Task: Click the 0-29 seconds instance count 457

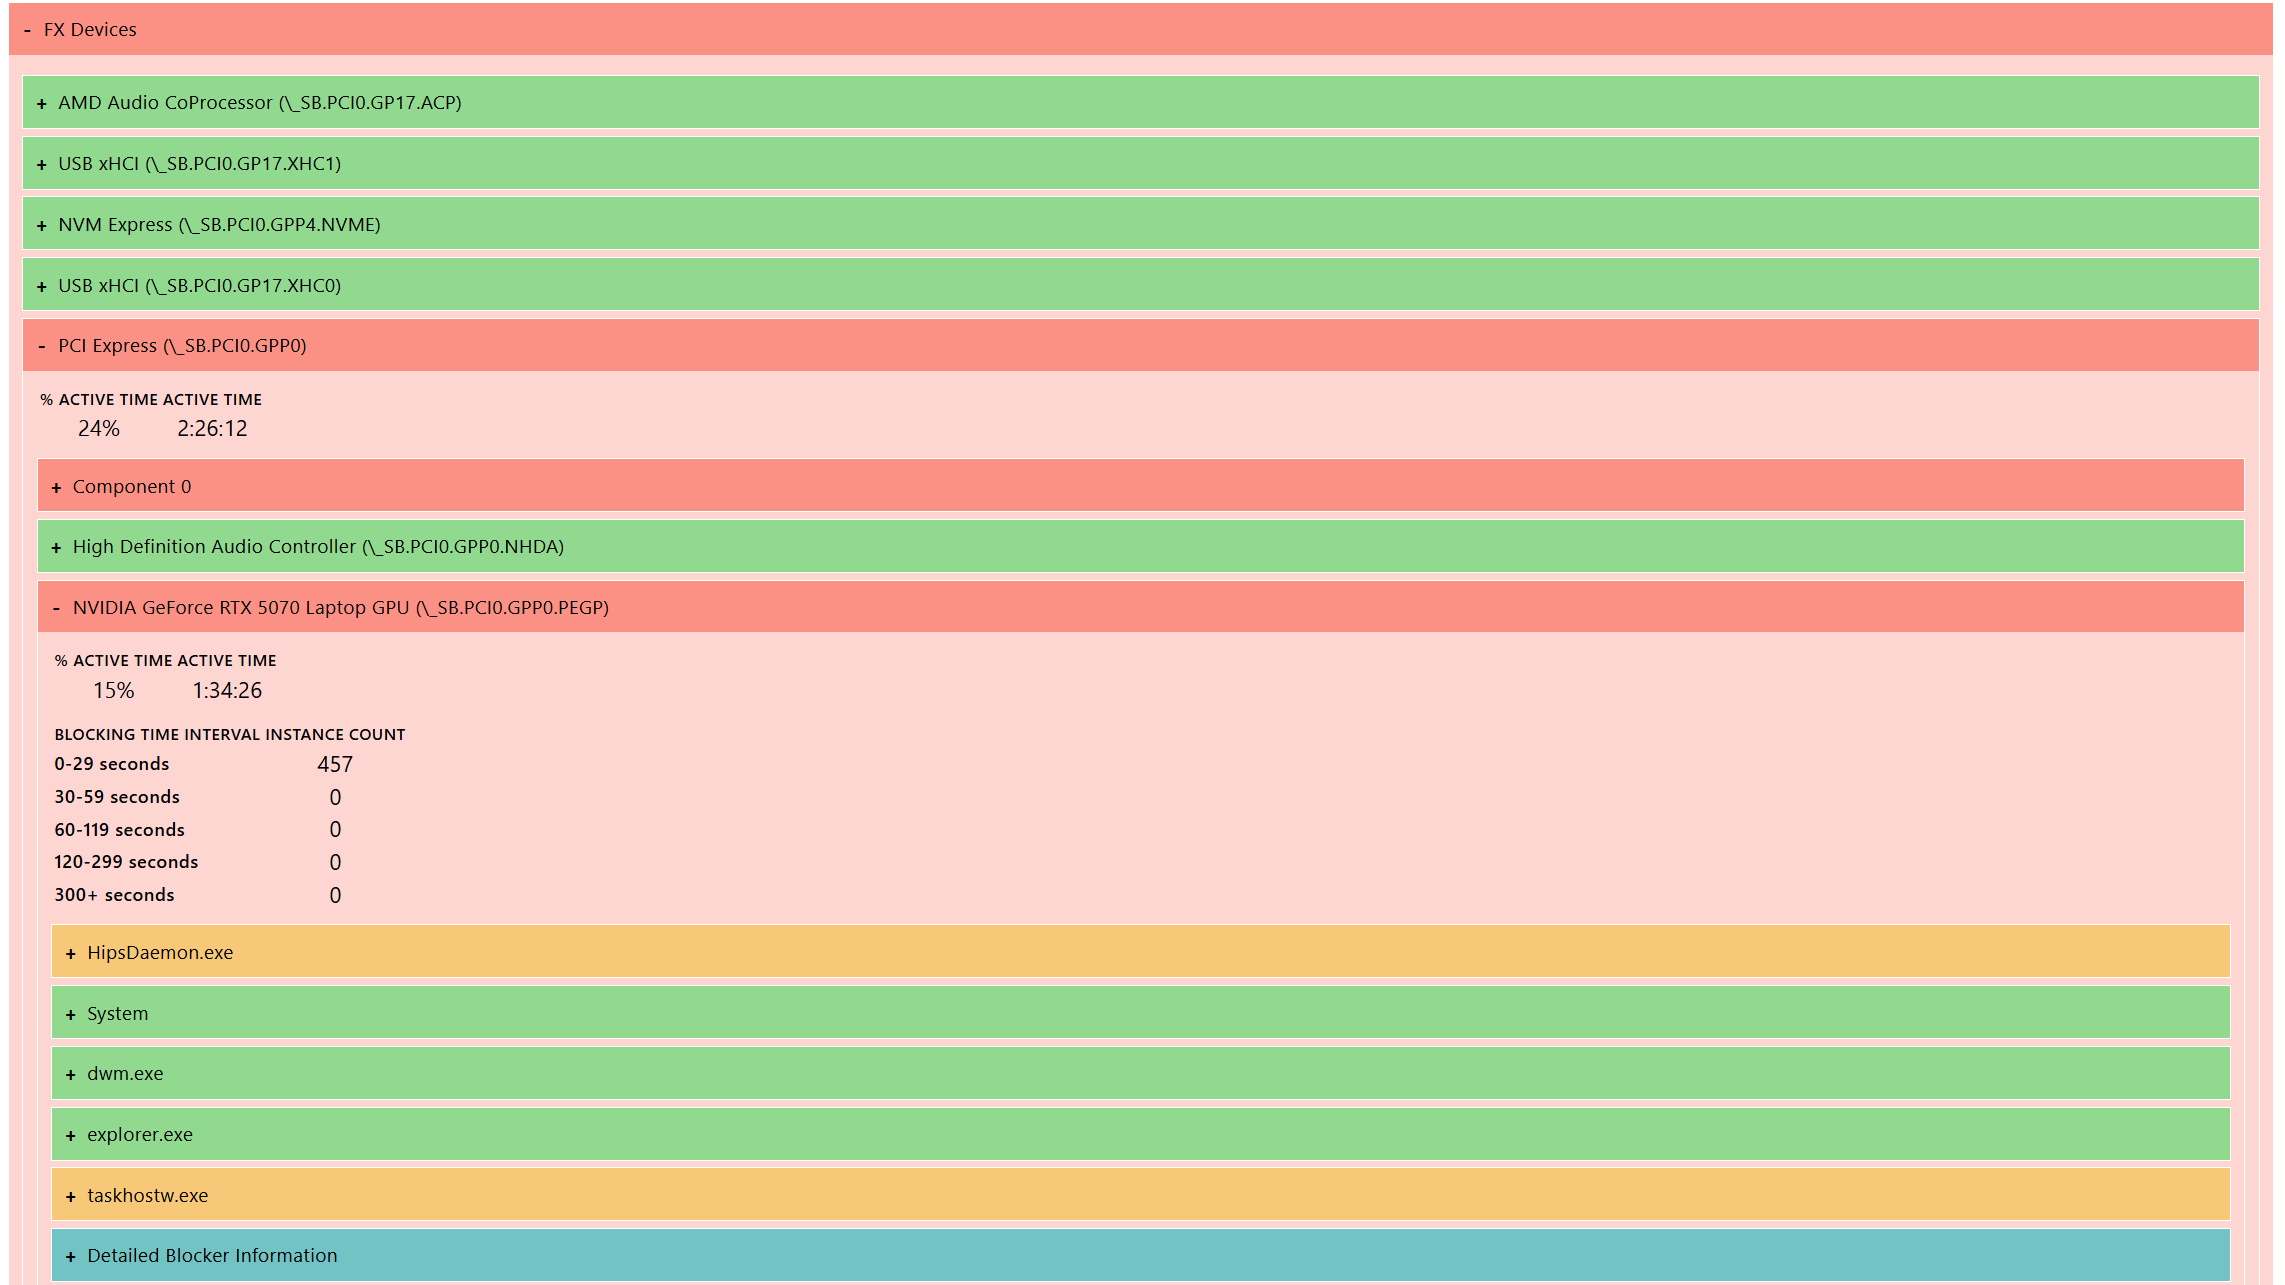Action: [335, 765]
